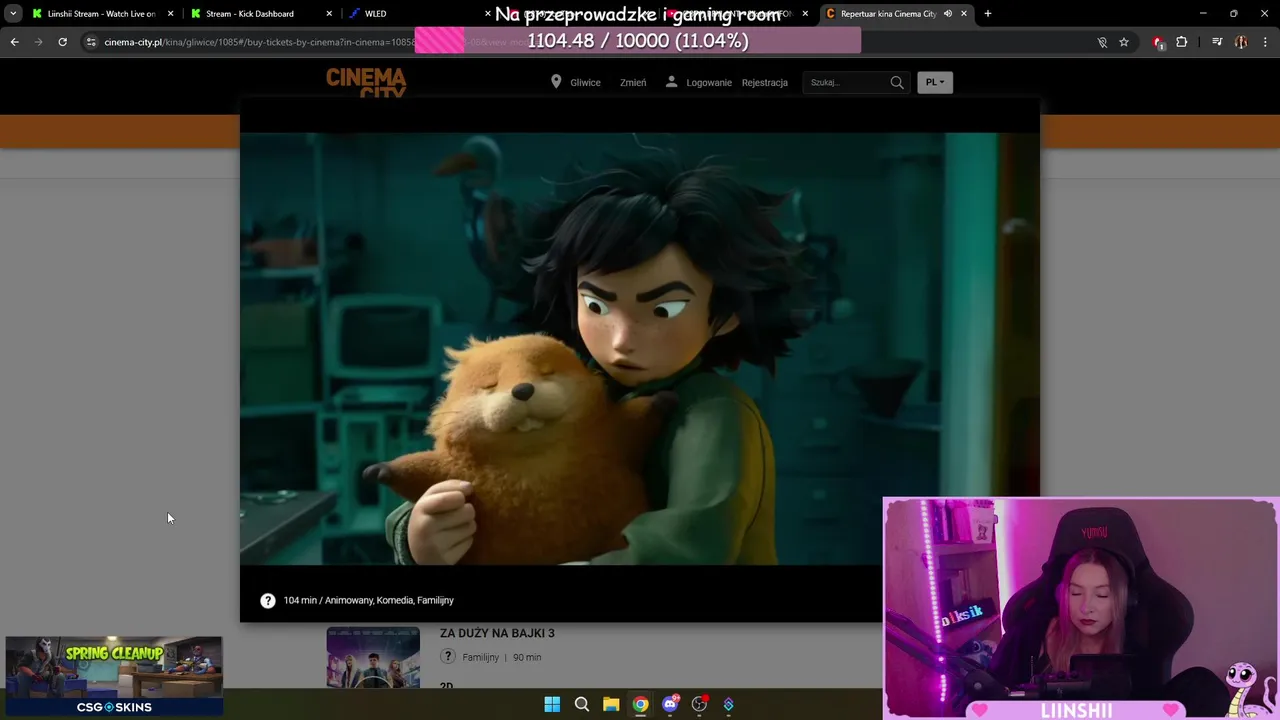Click the search magnifier icon in site header
Viewport: 1280px width, 720px height.
point(897,82)
